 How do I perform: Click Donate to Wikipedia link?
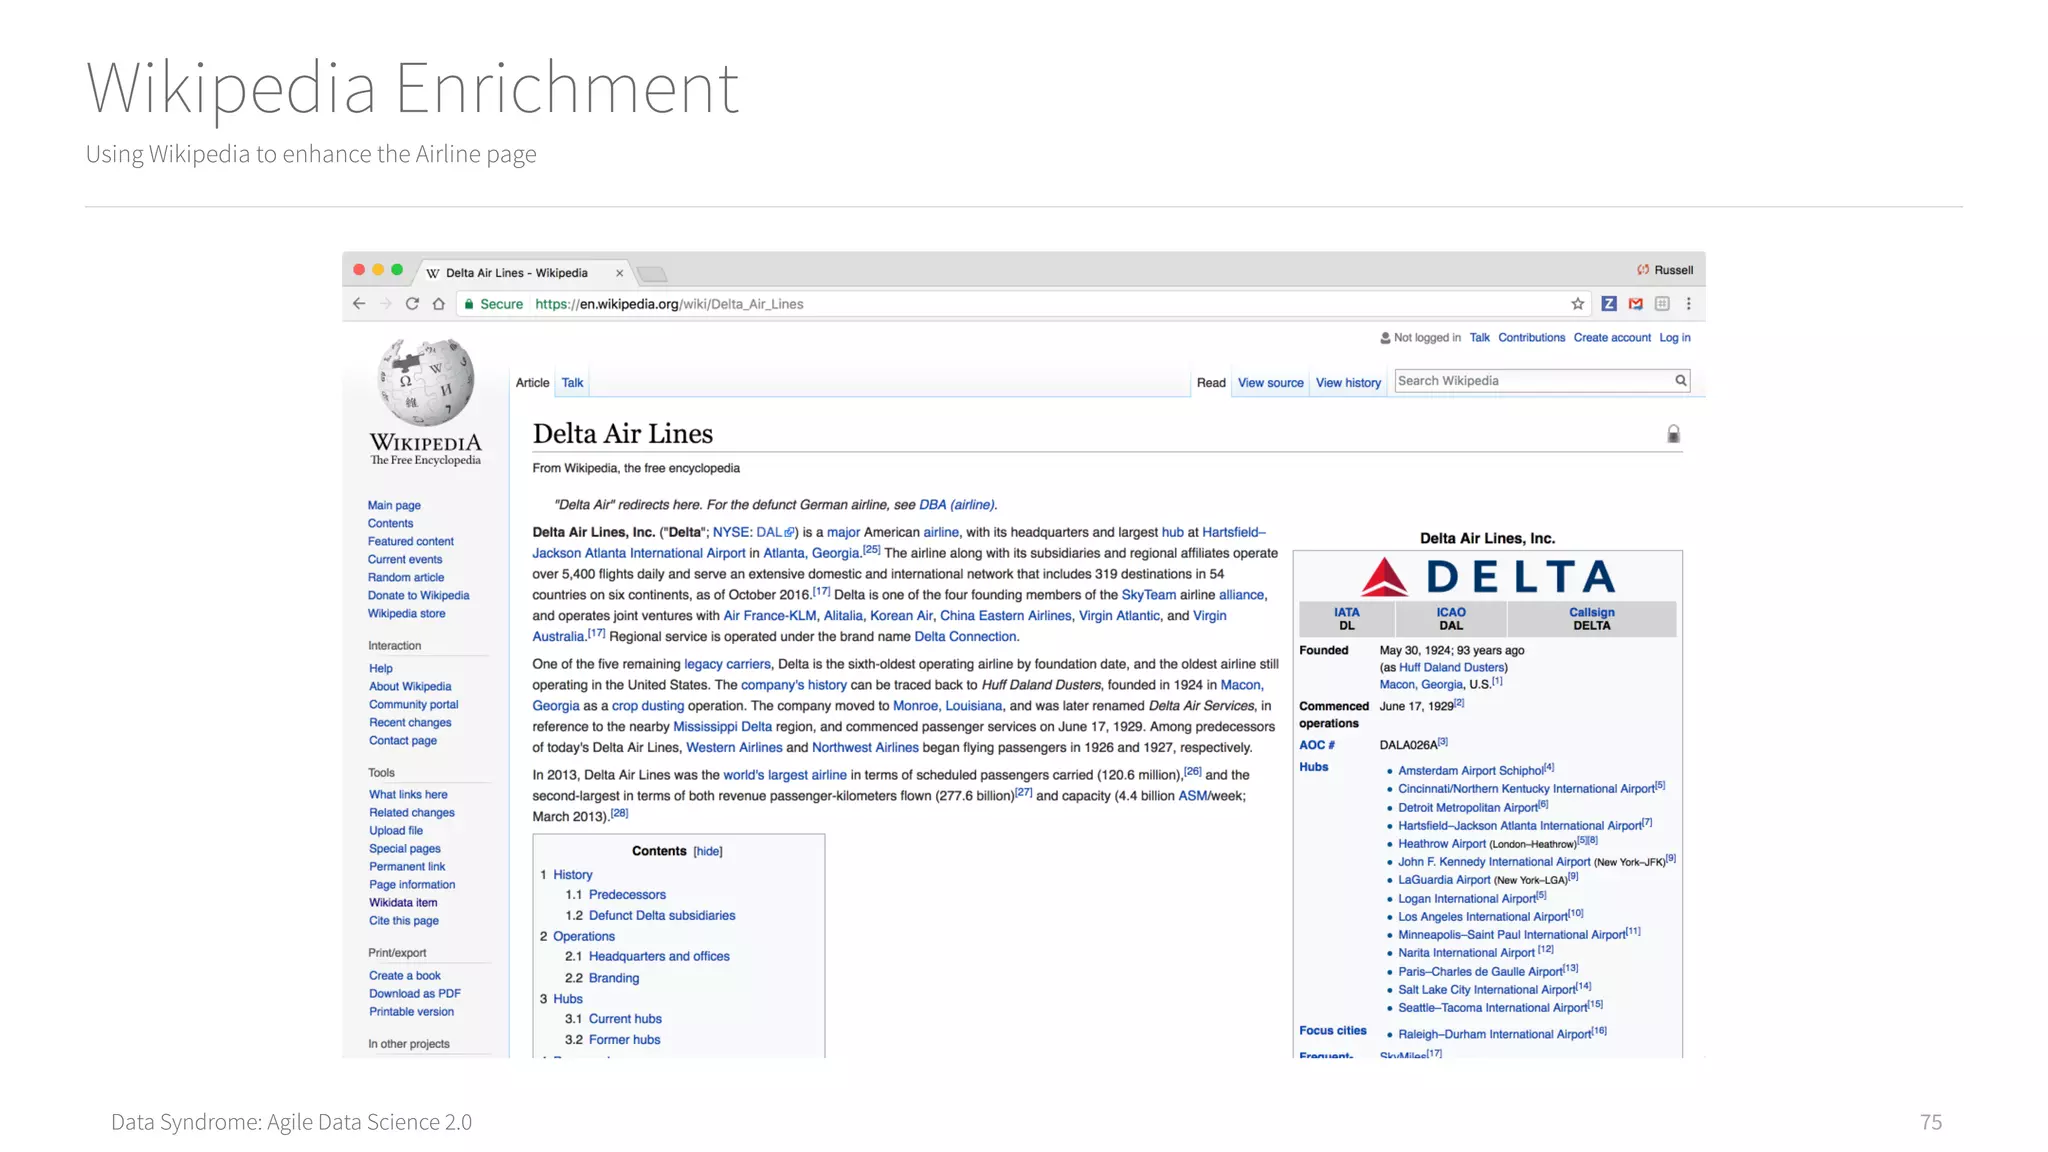coord(418,596)
